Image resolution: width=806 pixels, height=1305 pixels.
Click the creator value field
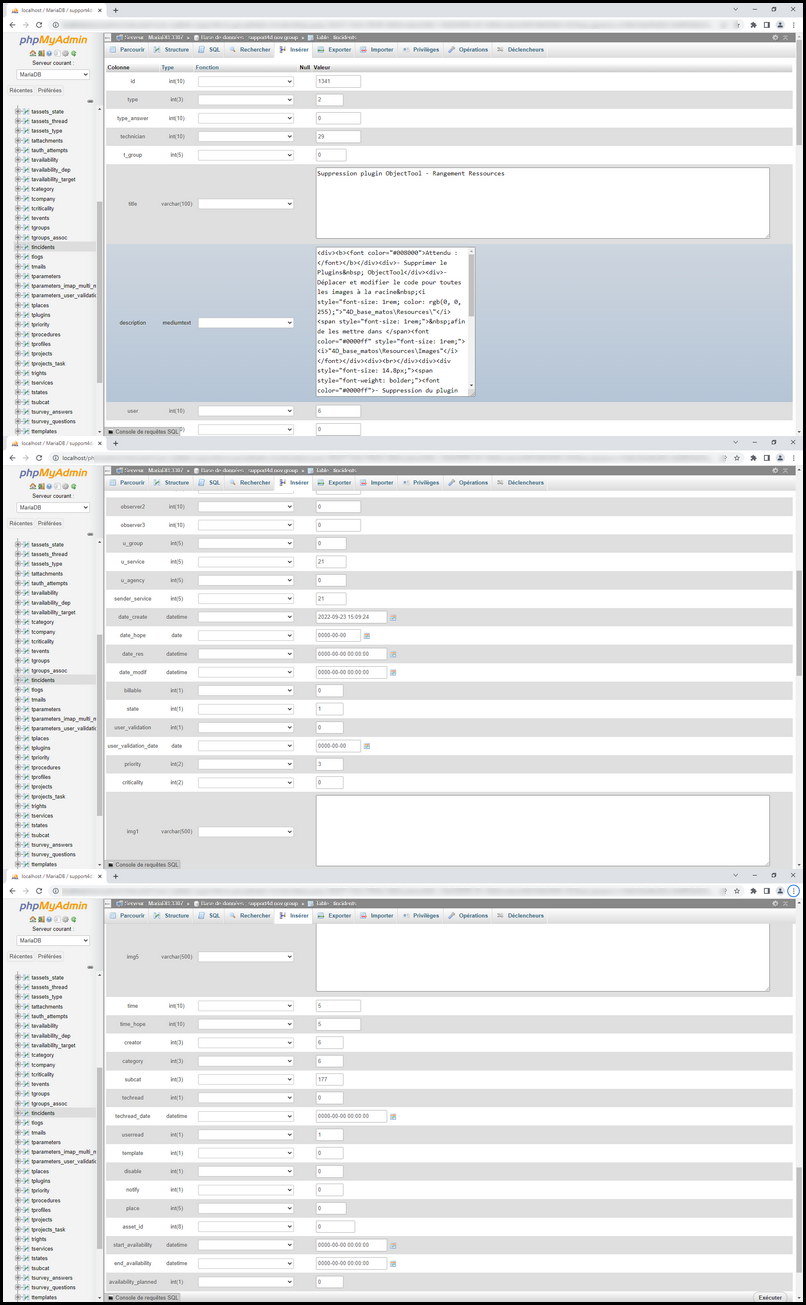coord(330,1042)
